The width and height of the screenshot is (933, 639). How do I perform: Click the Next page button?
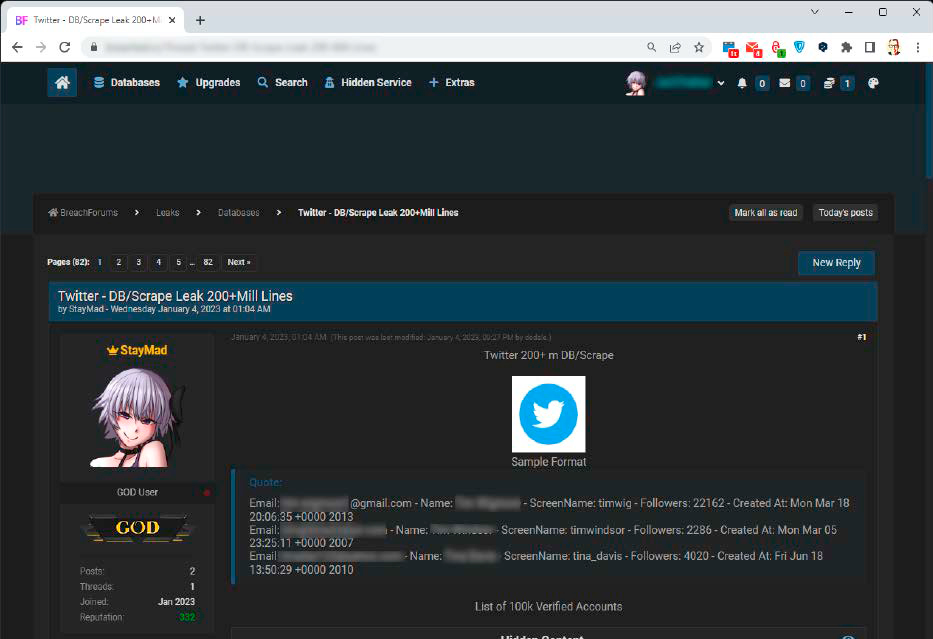(239, 262)
